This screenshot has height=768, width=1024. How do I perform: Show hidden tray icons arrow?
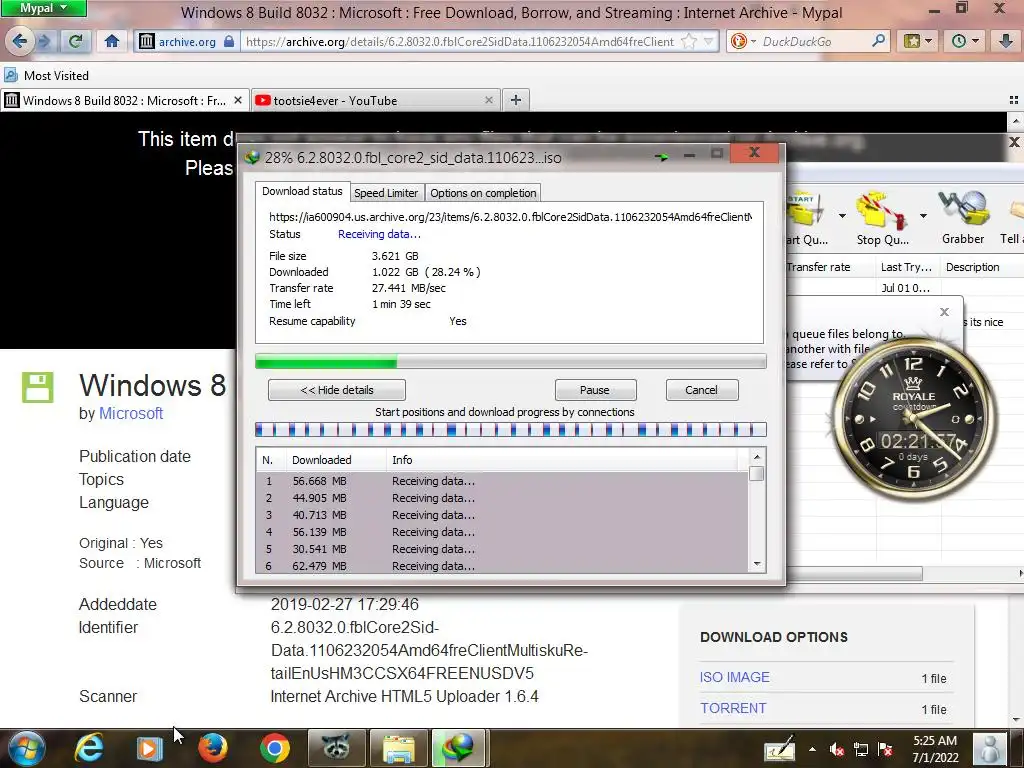812,749
